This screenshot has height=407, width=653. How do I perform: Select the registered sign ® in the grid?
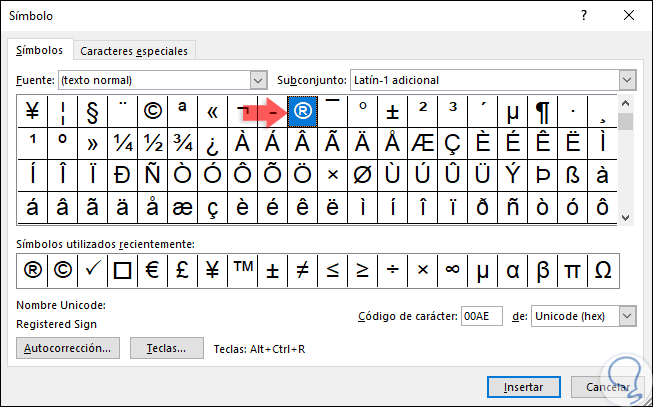(x=302, y=112)
